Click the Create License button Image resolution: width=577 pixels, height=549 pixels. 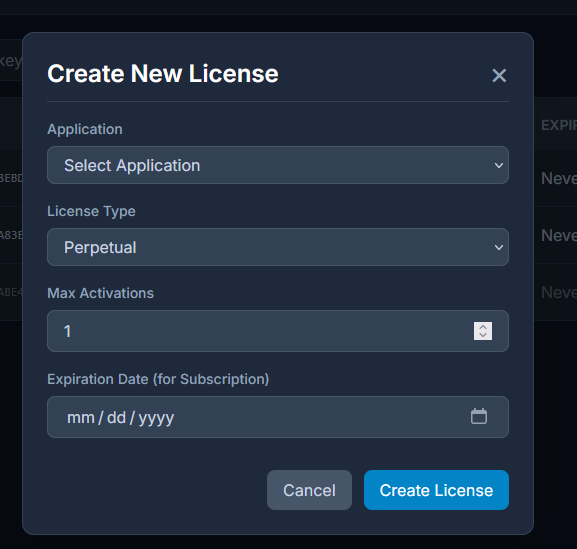[436, 490]
